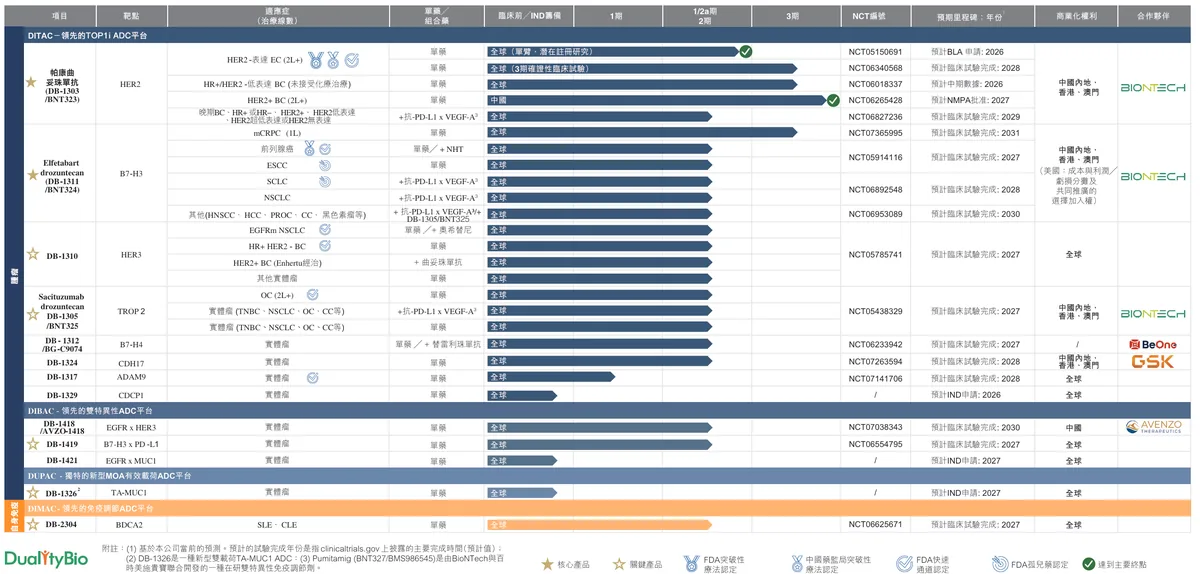This screenshot has height=574, width=1200.
Task: Click the outlined star beside Sacituzumab drozuntecan
Action: point(31,312)
